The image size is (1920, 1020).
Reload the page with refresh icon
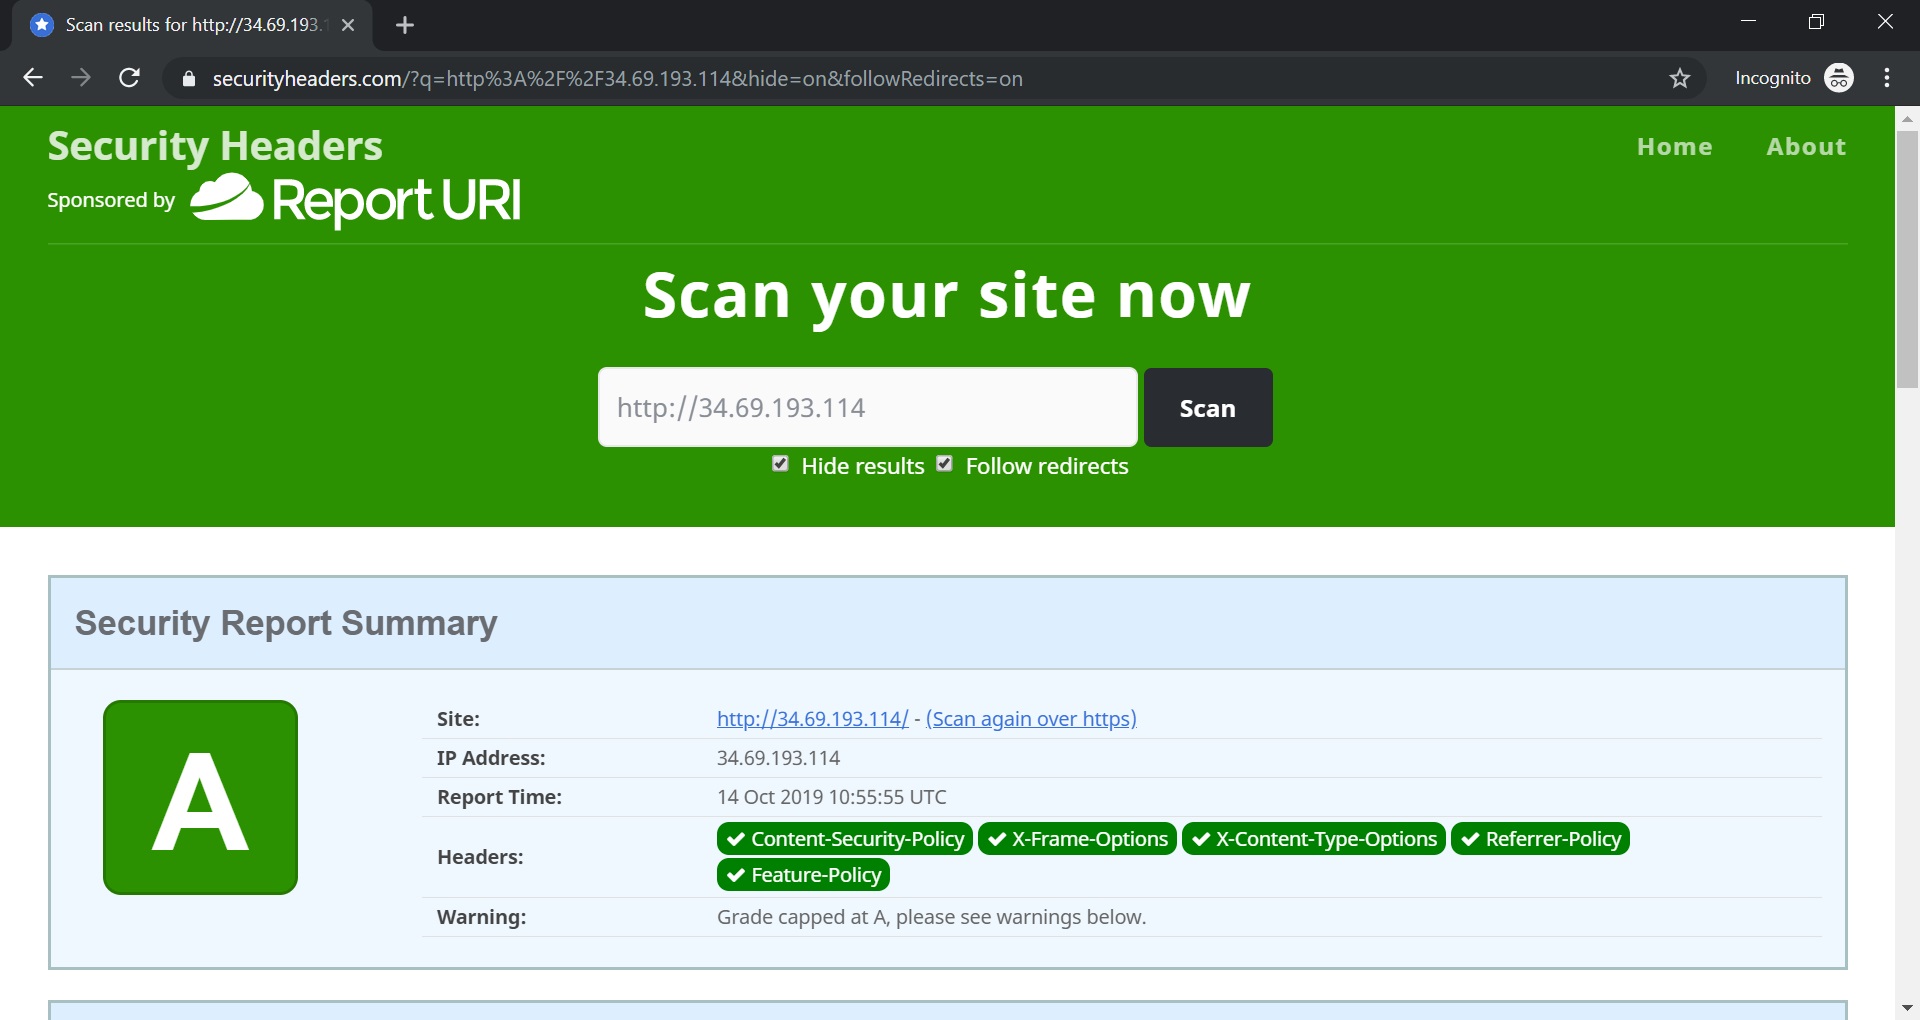[129, 78]
